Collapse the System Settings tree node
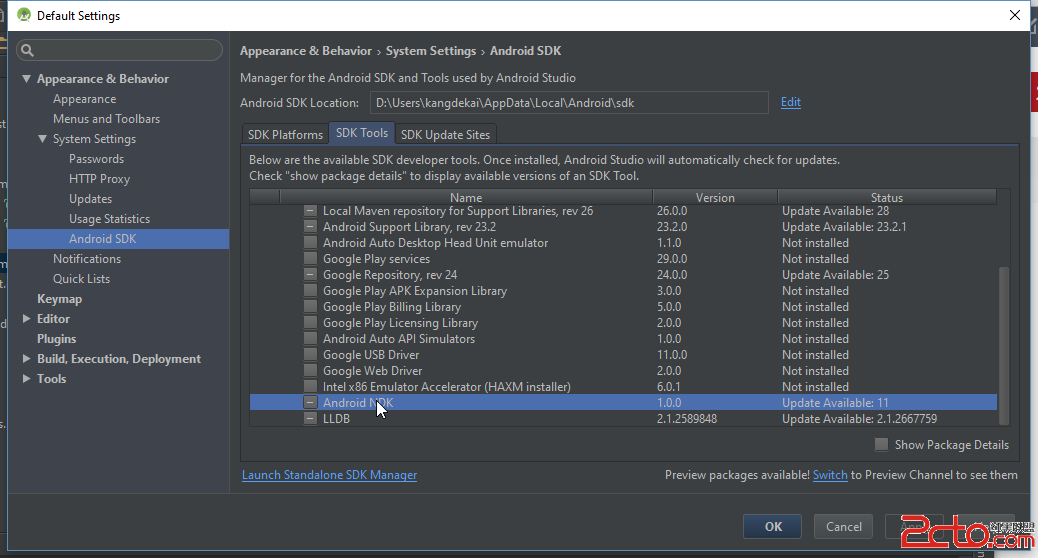Image resolution: width=1038 pixels, height=558 pixels. 43,139
